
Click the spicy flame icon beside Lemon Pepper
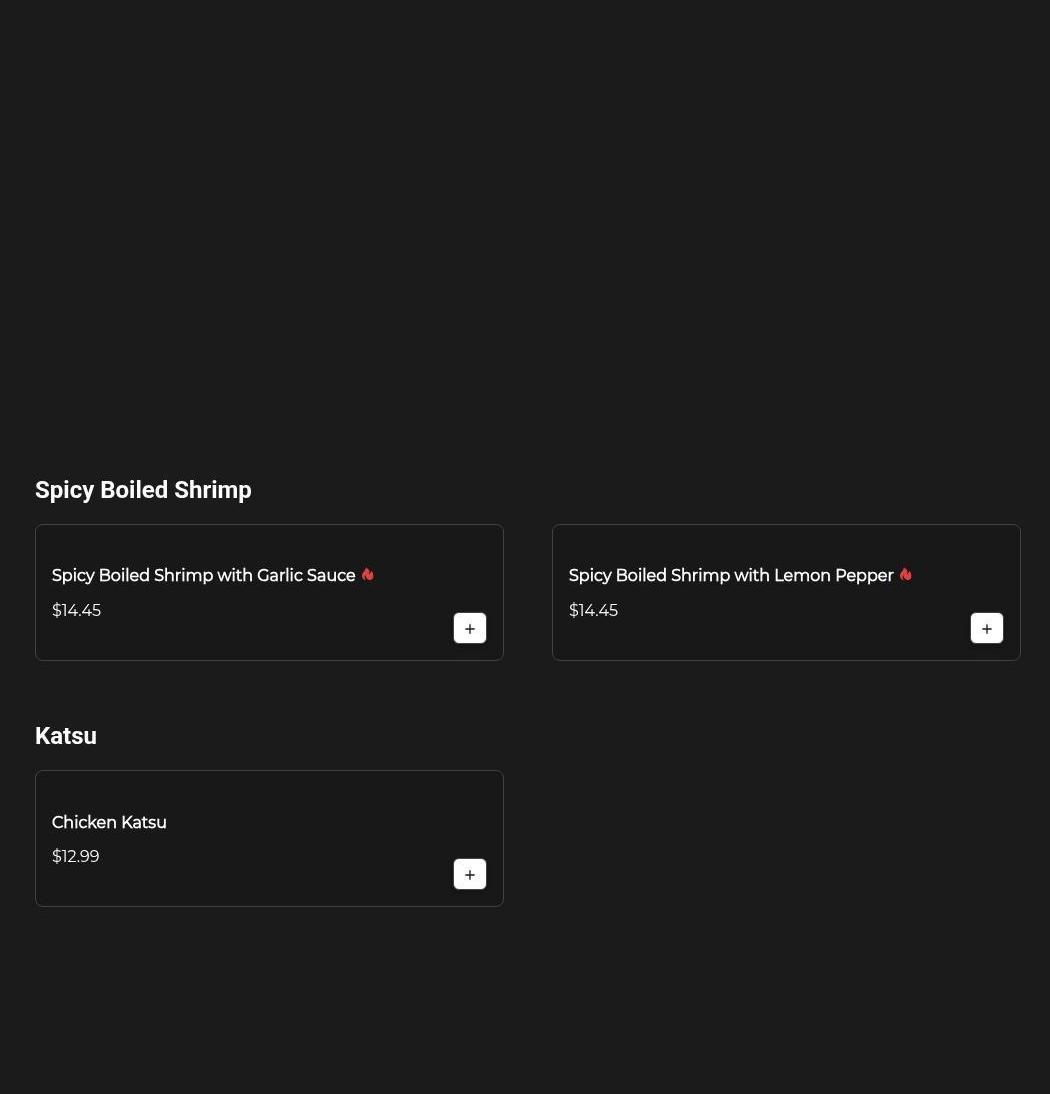[906, 575]
